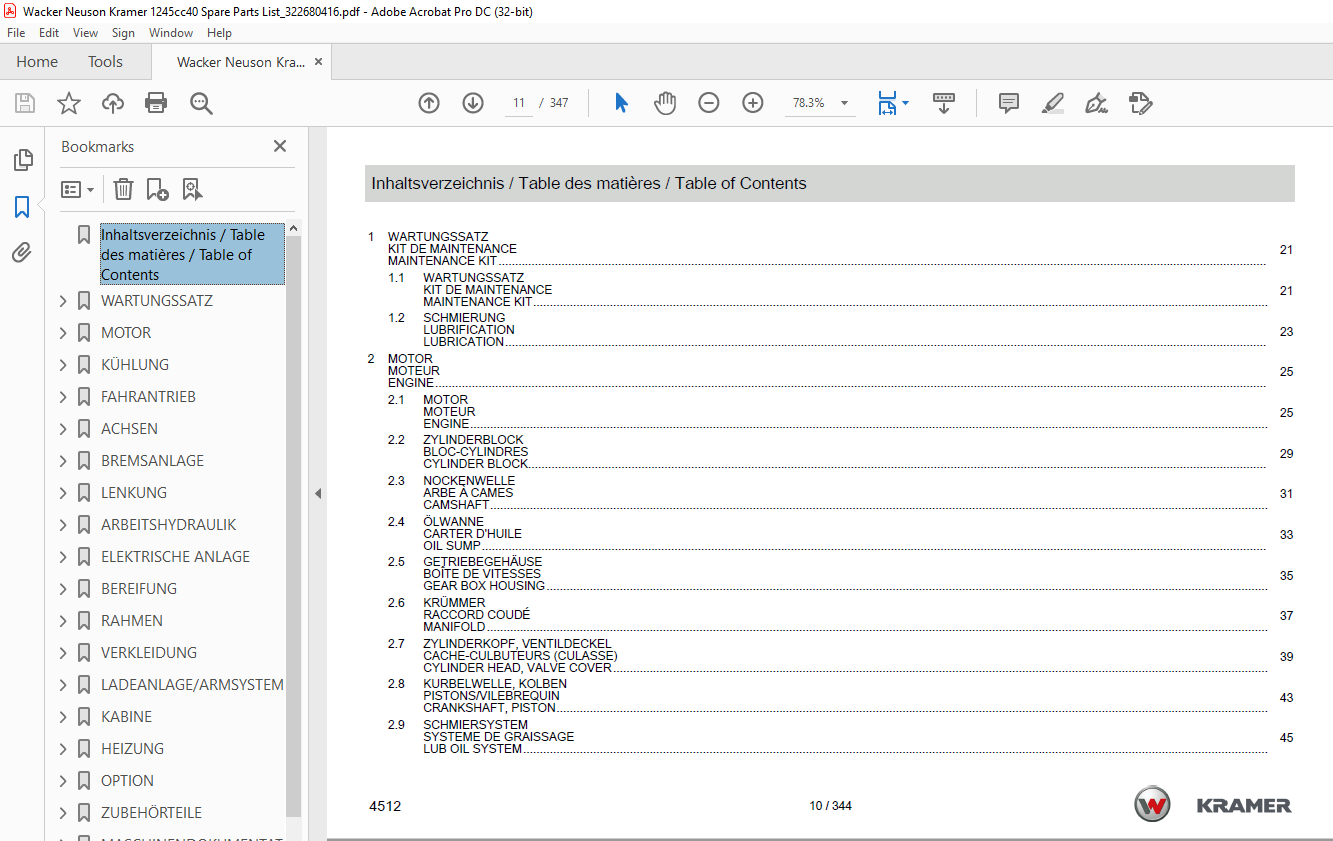The image size is (1333, 841).
Task: Open the zoom level dropdown
Action: click(844, 103)
